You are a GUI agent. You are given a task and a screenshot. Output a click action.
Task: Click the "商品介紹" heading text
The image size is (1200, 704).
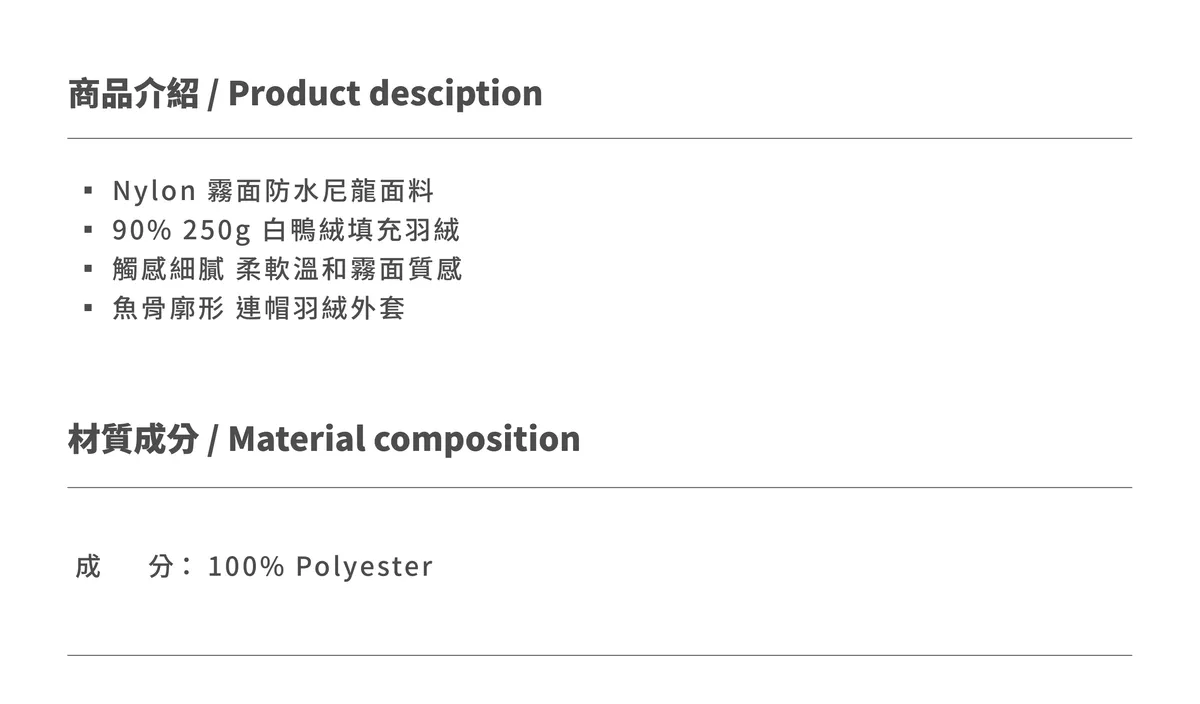pyautogui.click(x=133, y=94)
